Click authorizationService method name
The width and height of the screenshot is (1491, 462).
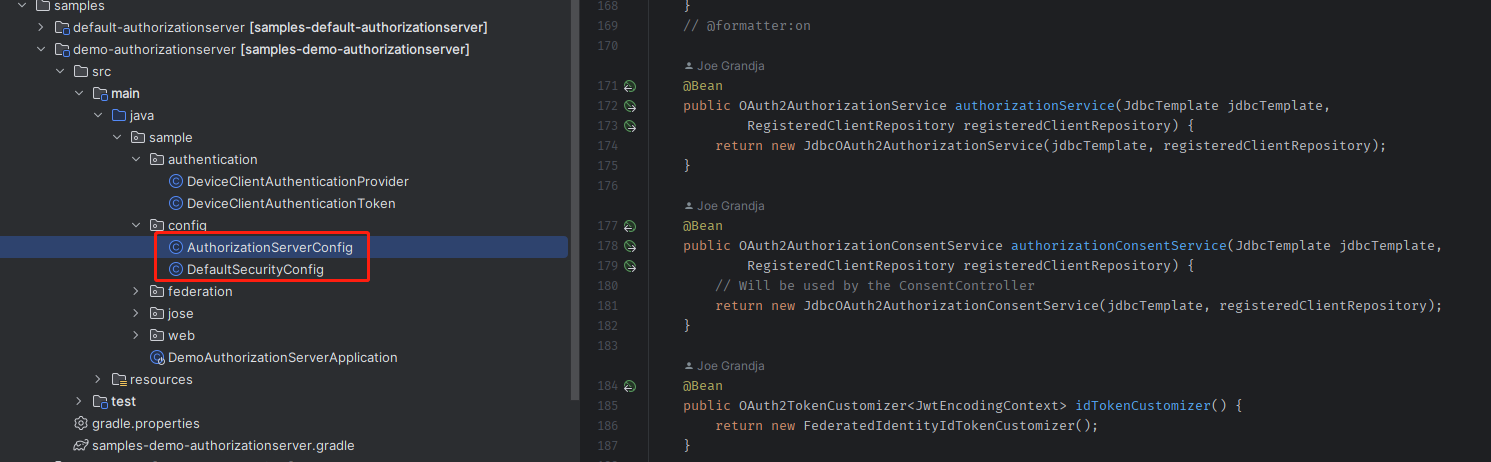[x=1035, y=106]
